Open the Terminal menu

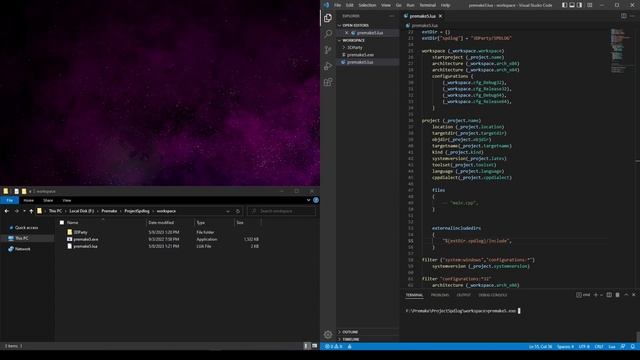428,5
